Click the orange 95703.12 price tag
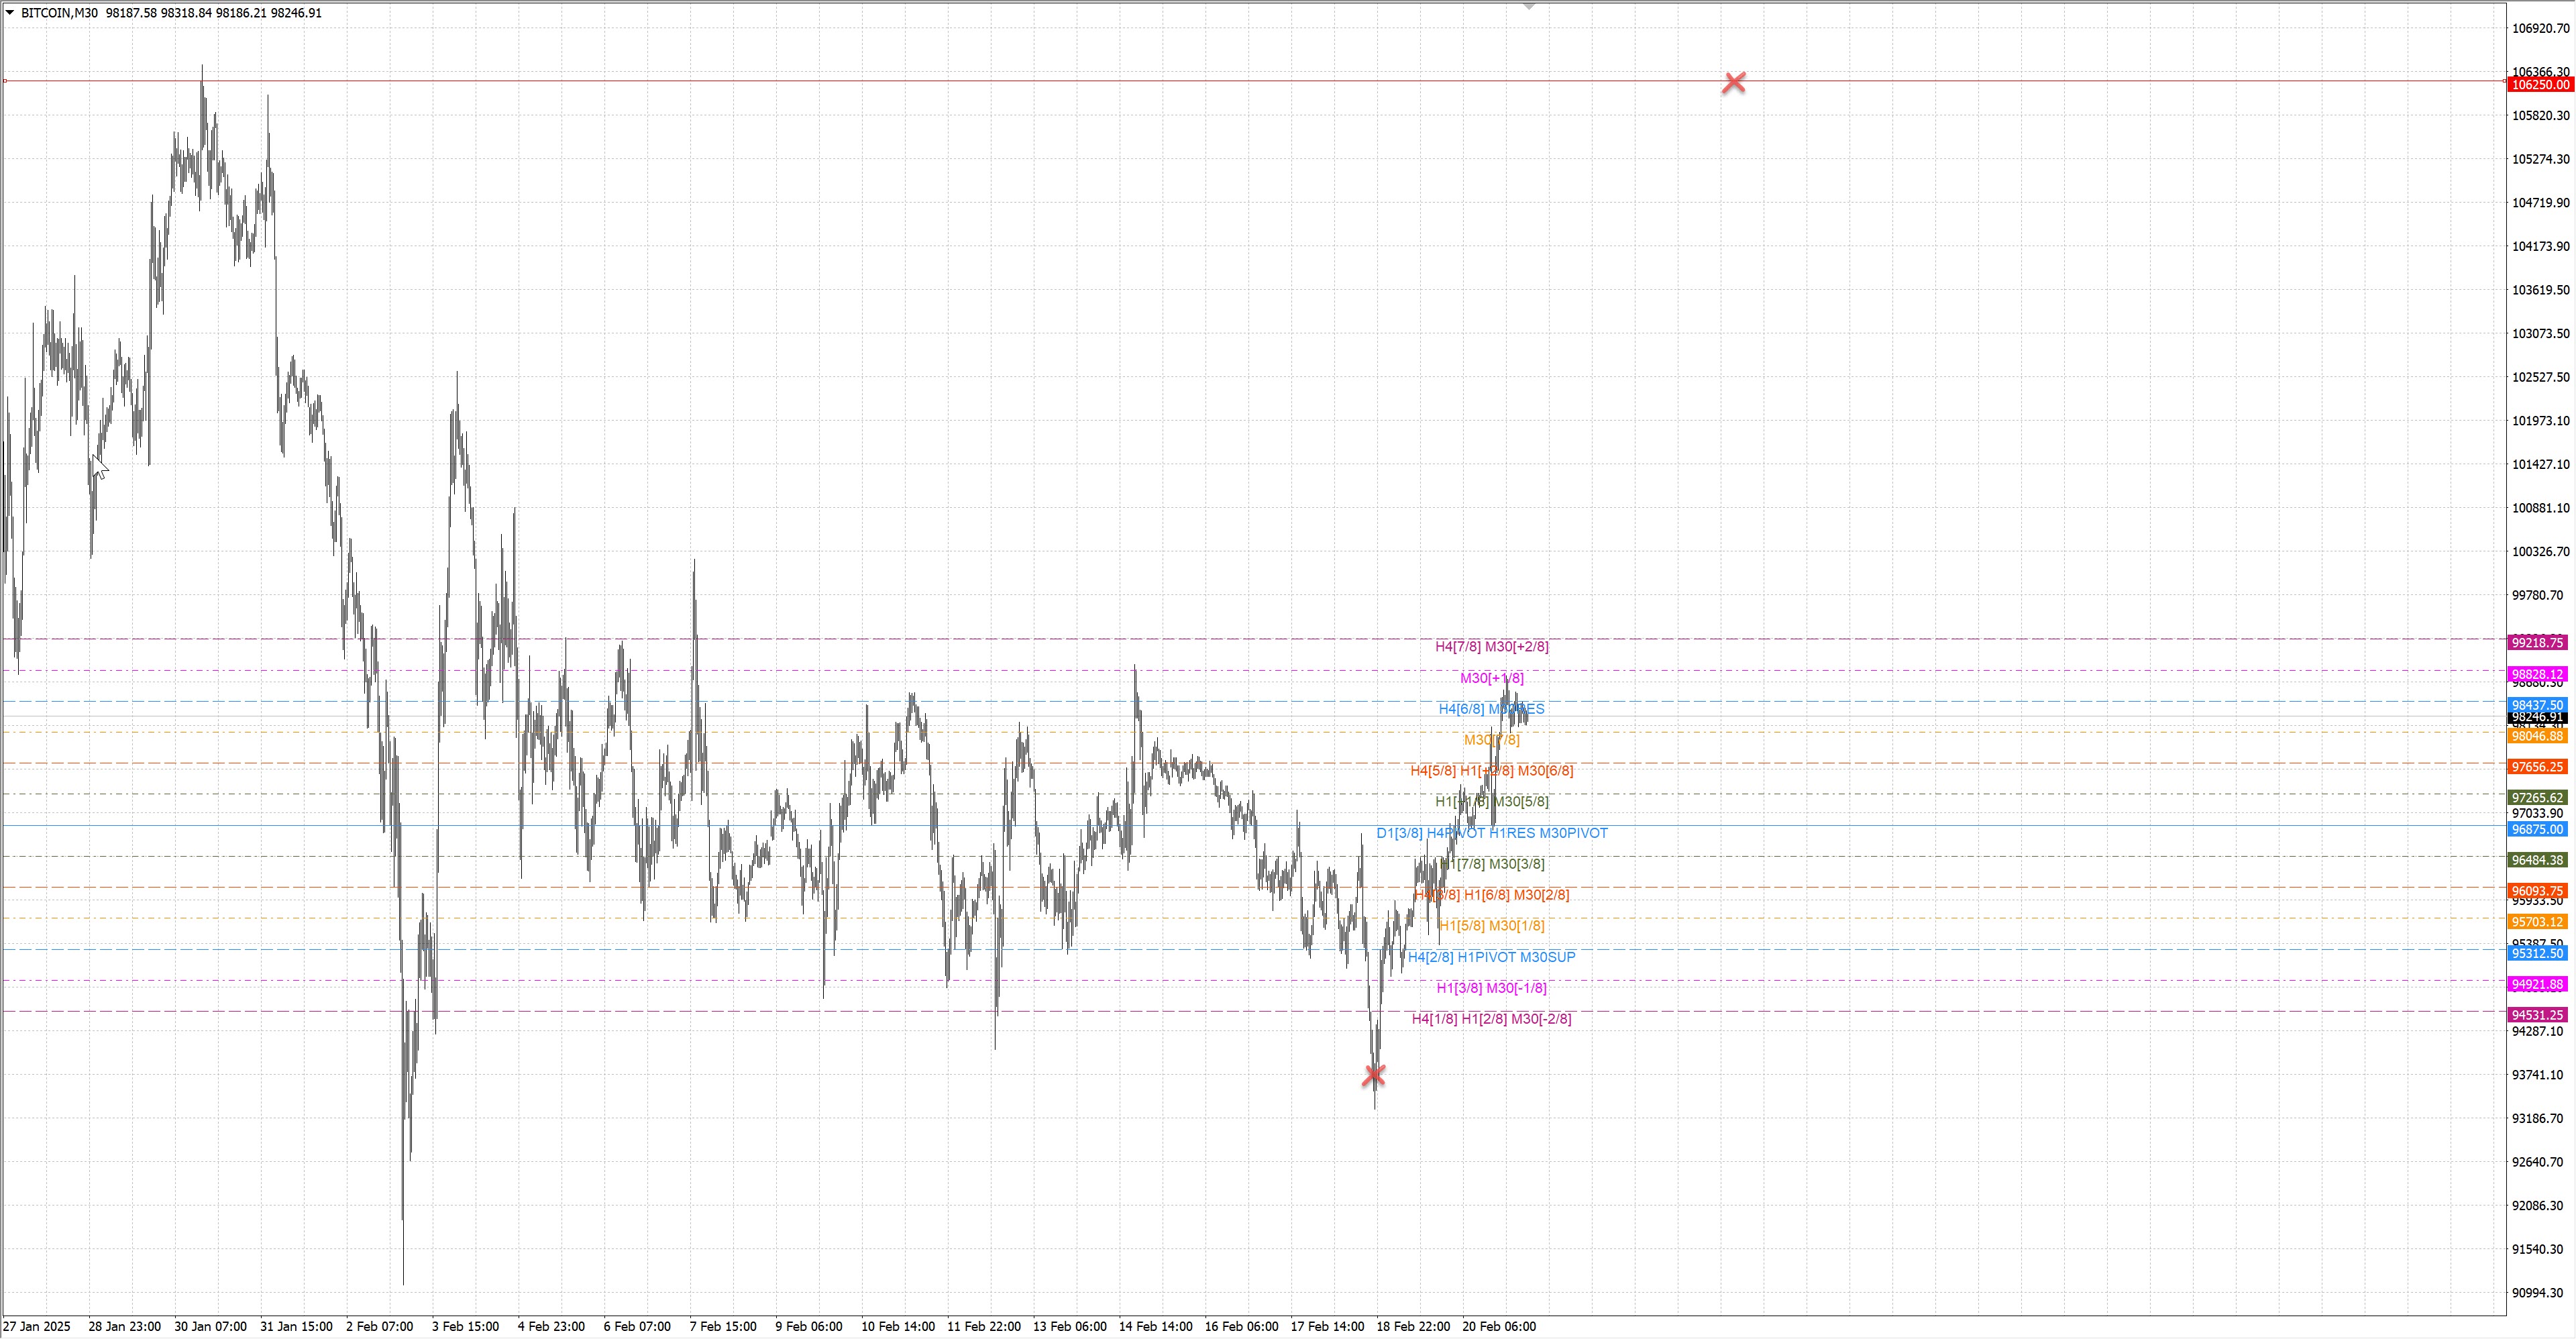 pos(2539,922)
